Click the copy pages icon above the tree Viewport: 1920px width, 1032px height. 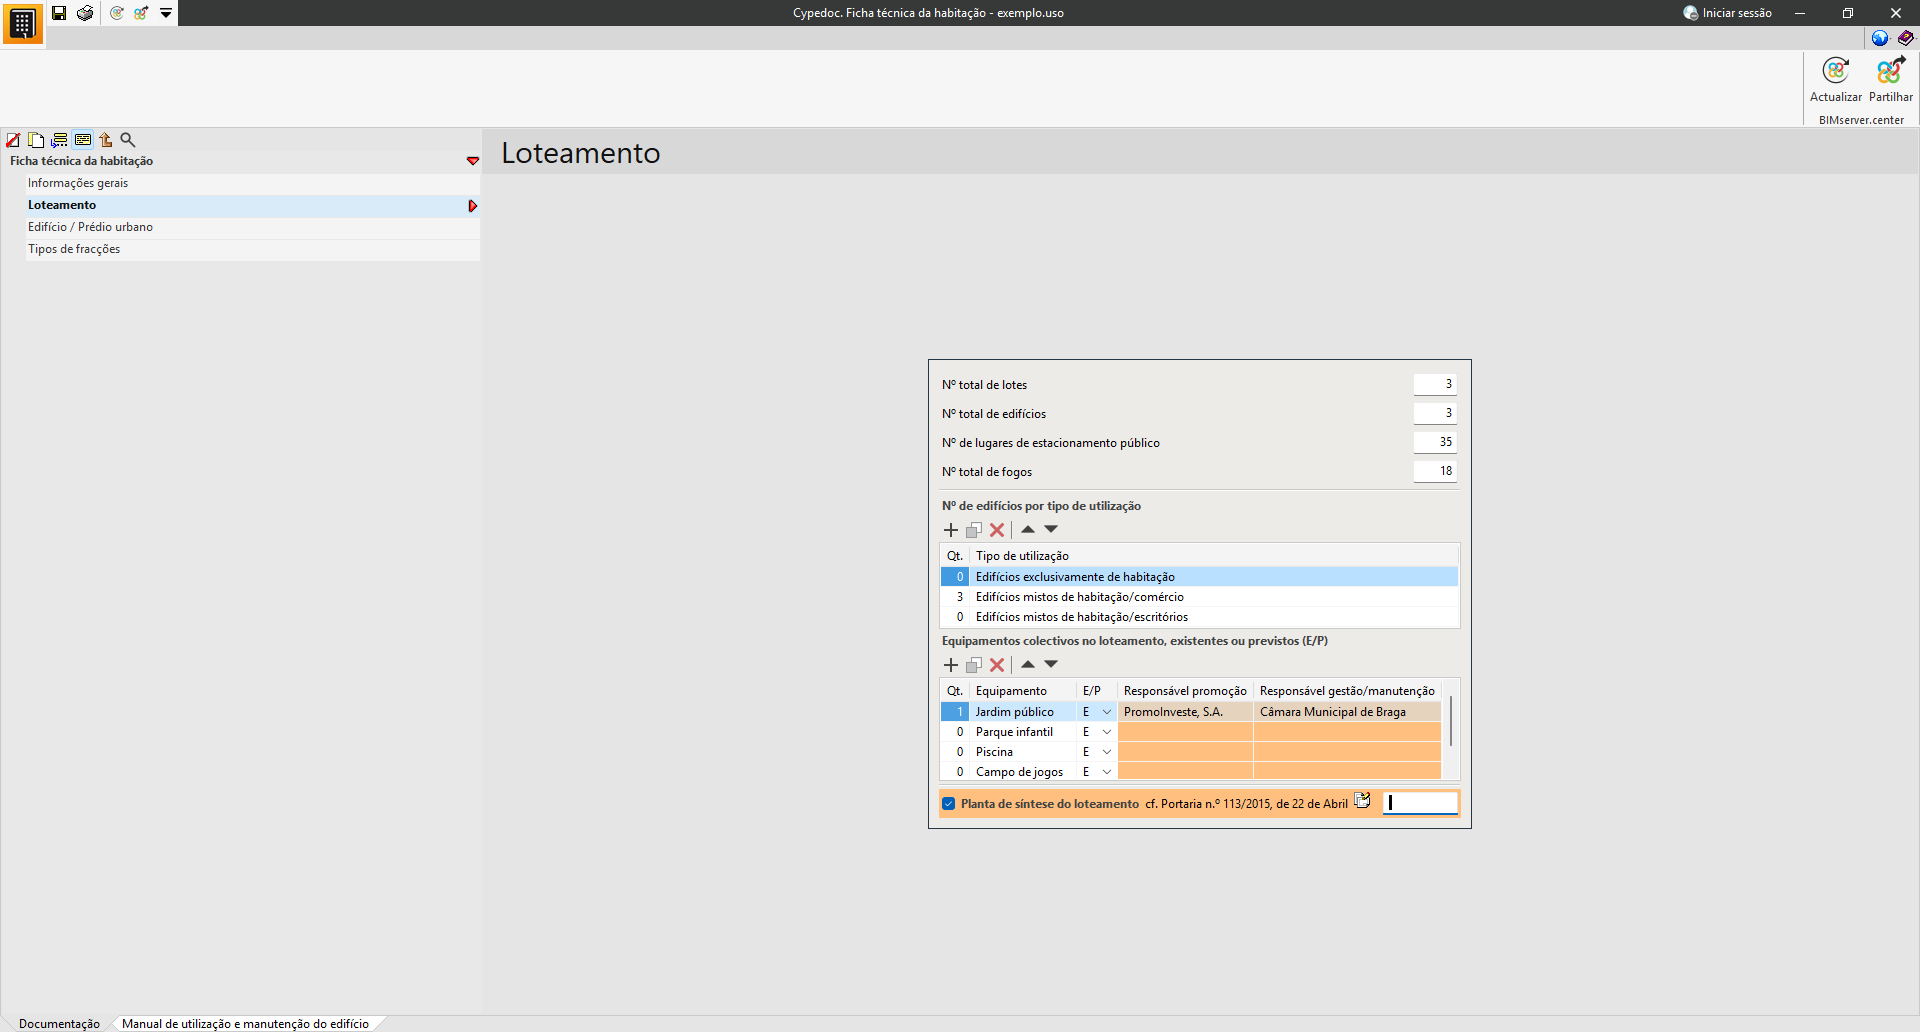click(36, 140)
